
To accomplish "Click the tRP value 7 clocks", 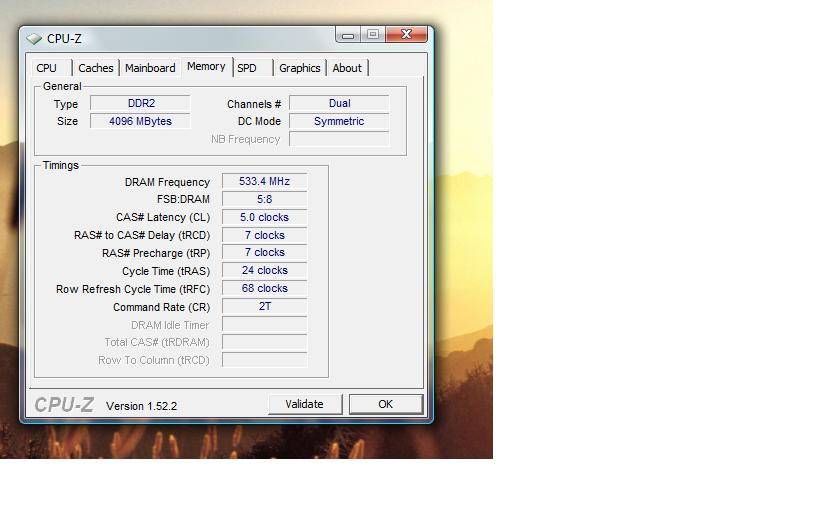I will point(265,252).
